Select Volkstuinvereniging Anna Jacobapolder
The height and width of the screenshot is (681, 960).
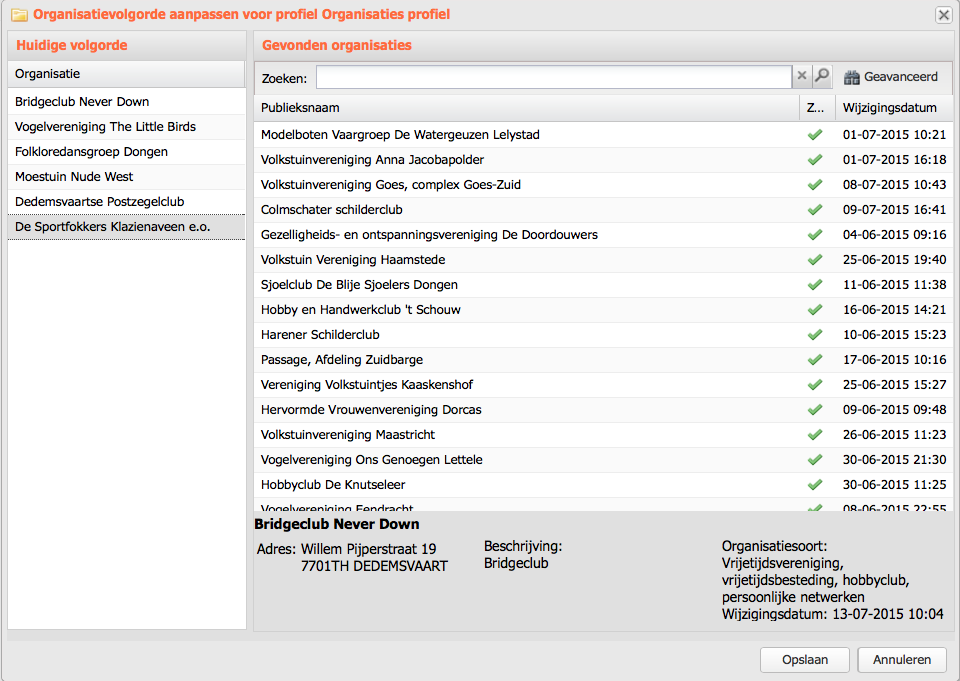[603, 160]
